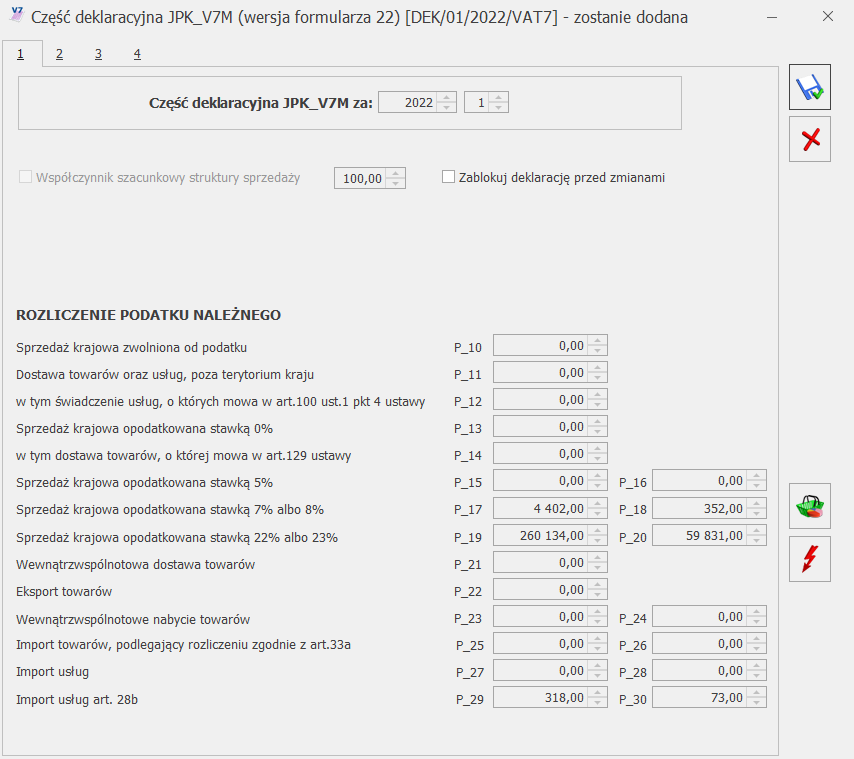Save the declaration using the diskette icon

tap(809, 86)
